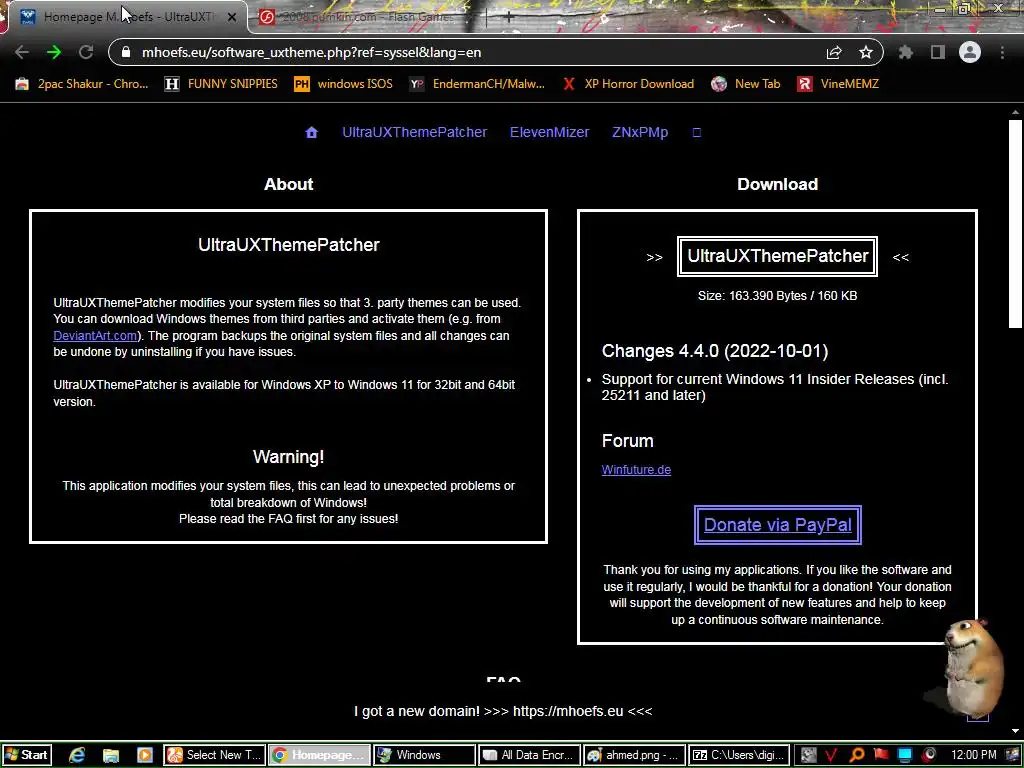1024x768 pixels.
Task: Open the Chrome three-dot menu
Action: click(x=1002, y=52)
